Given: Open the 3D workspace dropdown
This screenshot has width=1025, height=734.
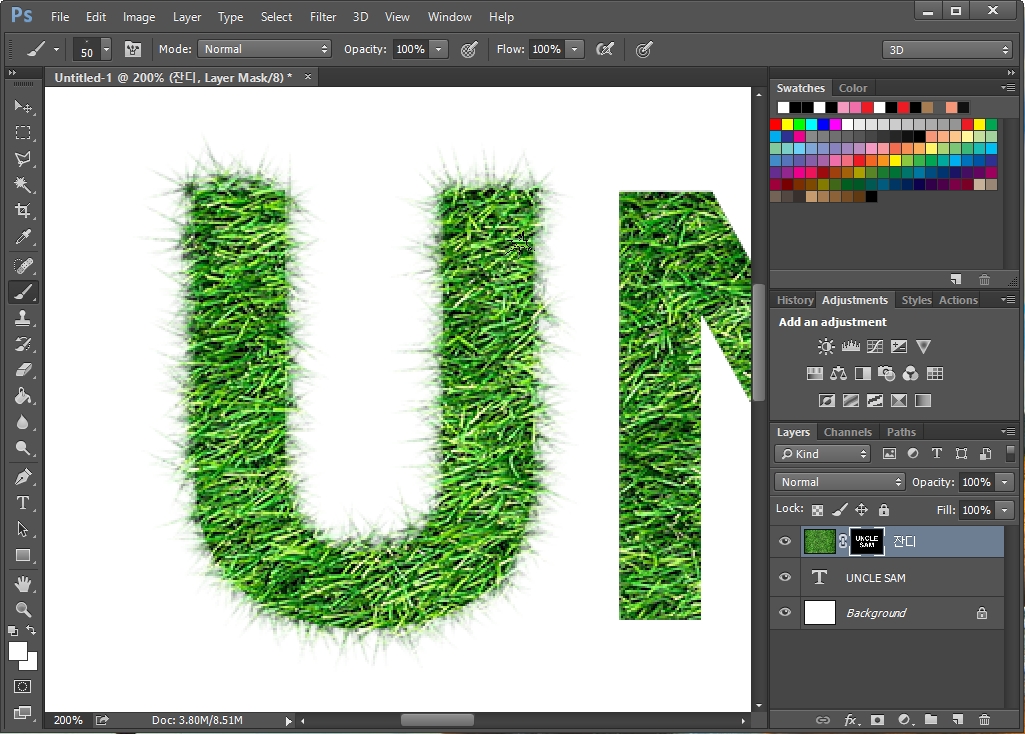Looking at the screenshot, I should coord(947,50).
